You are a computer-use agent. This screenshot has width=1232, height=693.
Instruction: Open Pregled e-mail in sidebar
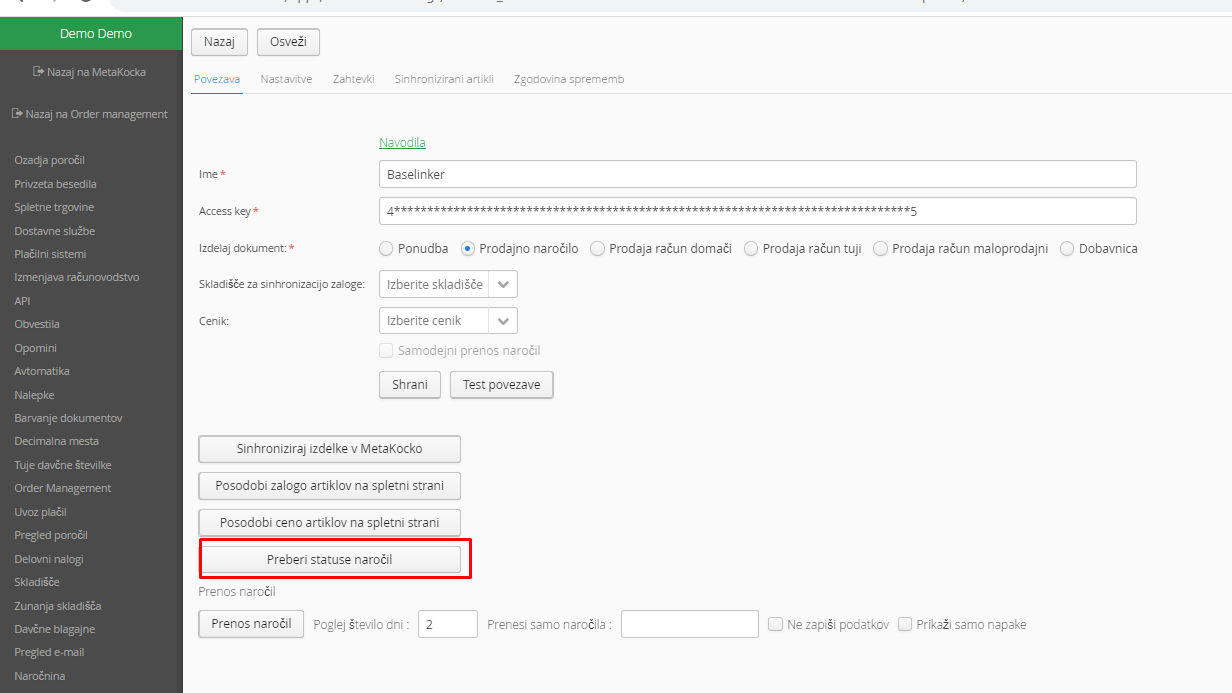tap(49, 652)
